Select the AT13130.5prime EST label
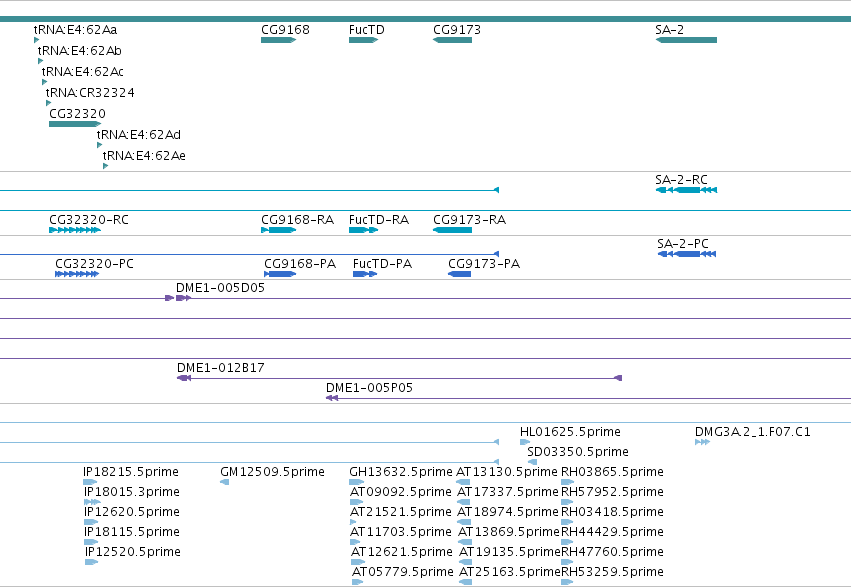851x587 pixels. pyautogui.click(x=507, y=472)
